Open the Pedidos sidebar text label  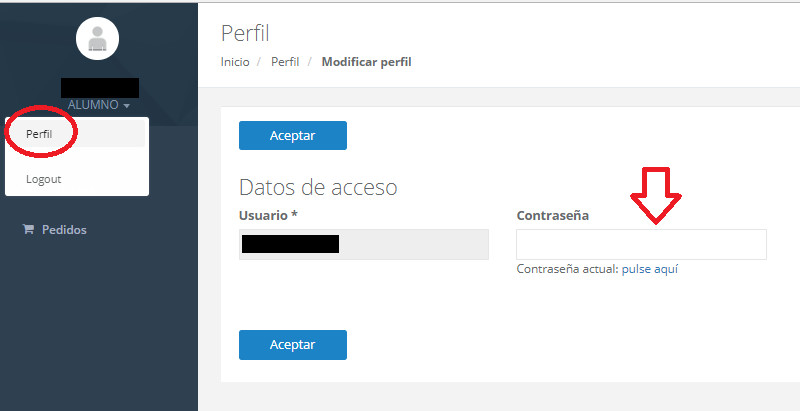click(64, 230)
